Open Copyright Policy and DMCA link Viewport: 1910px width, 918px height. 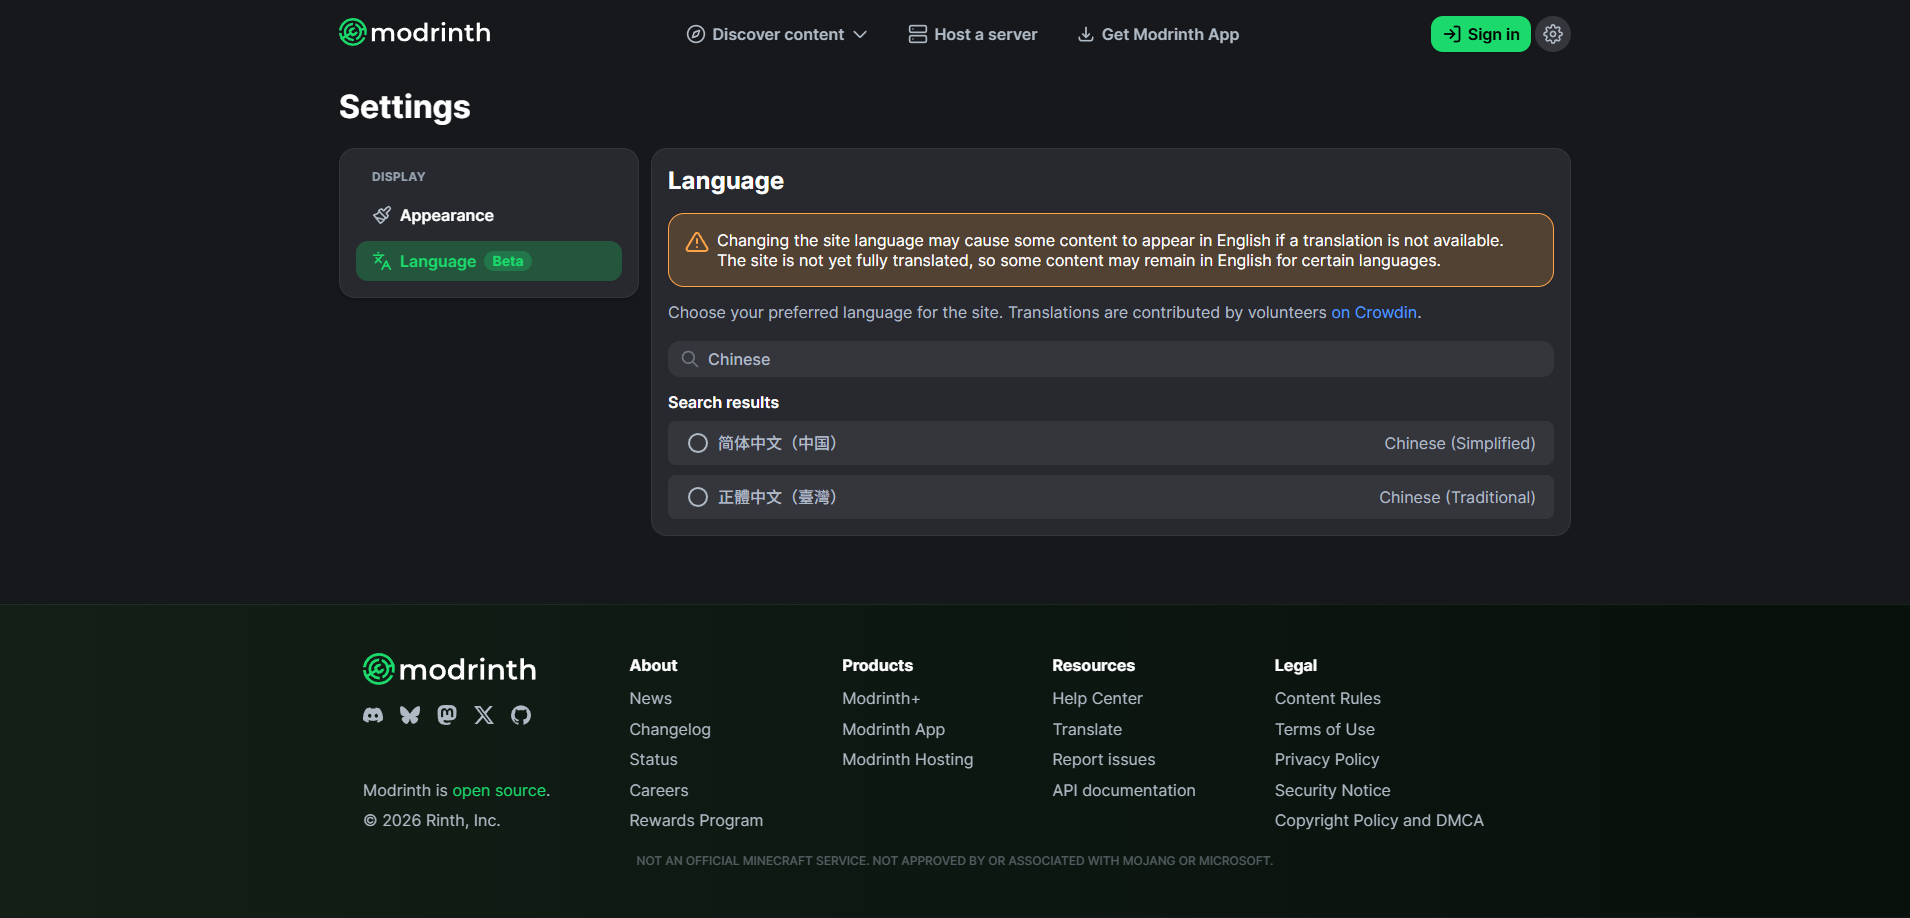click(x=1379, y=820)
